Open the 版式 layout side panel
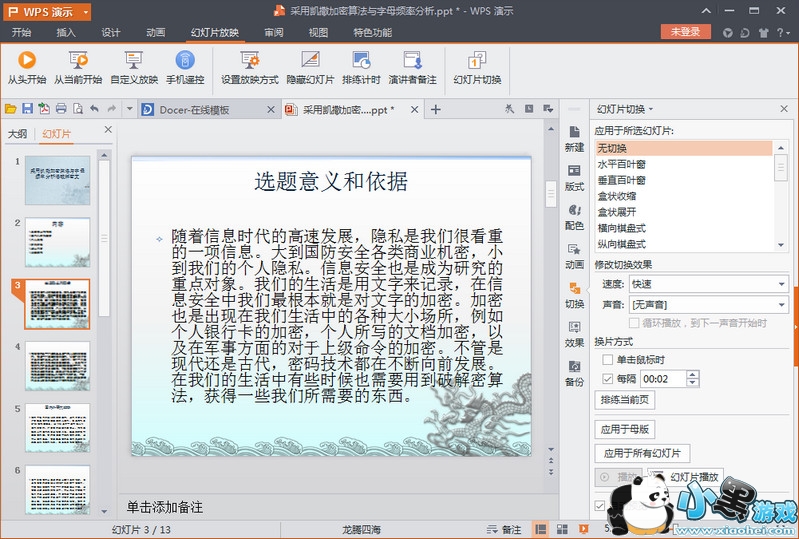Image resolution: width=799 pixels, height=539 pixels. pos(574,177)
